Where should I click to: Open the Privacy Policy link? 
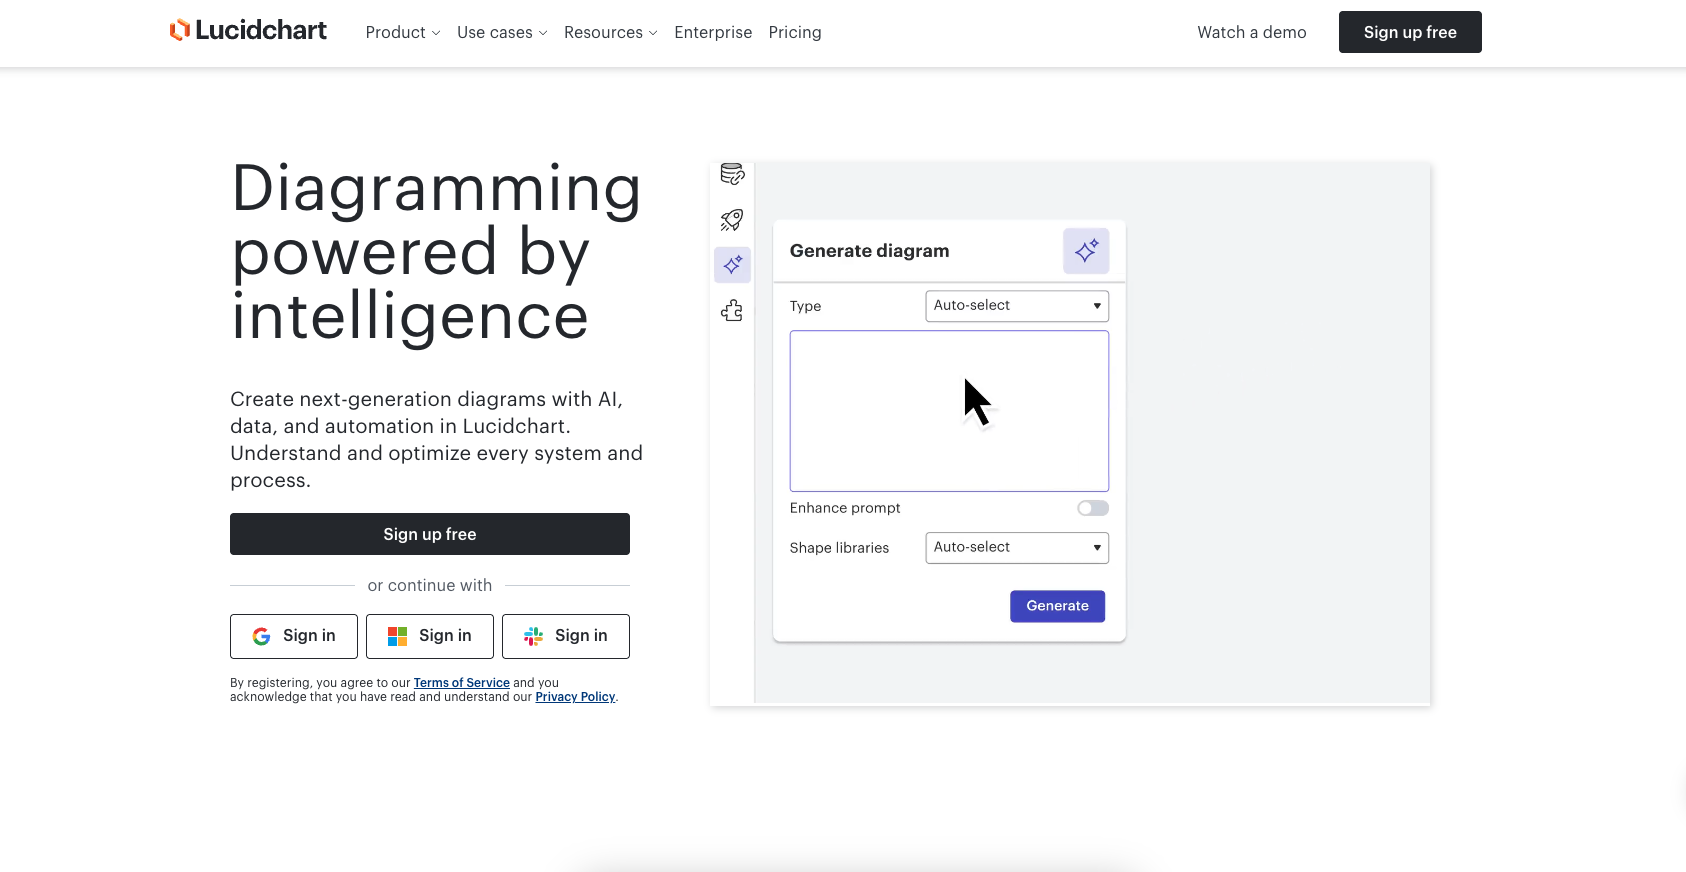pyautogui.click(x=575, y=697)
